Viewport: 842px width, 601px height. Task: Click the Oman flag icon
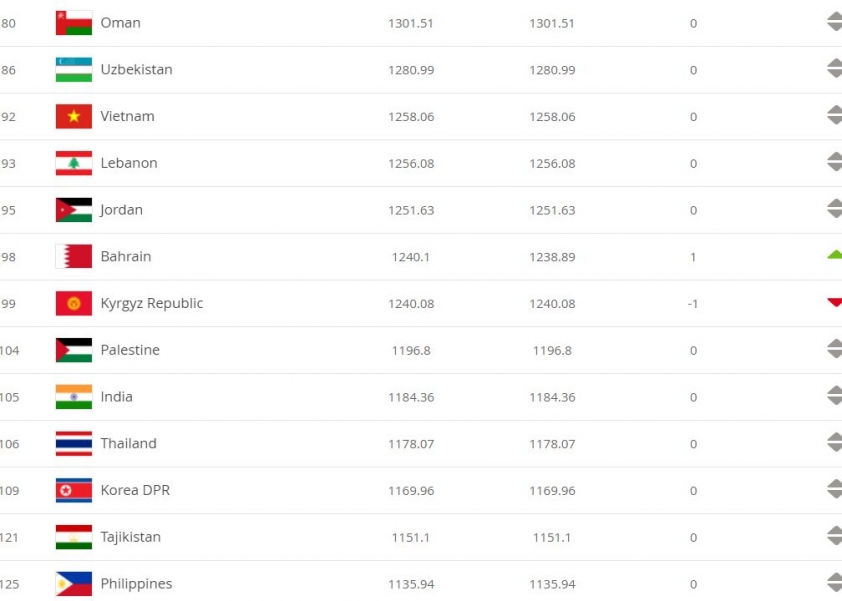coord(74,23)
